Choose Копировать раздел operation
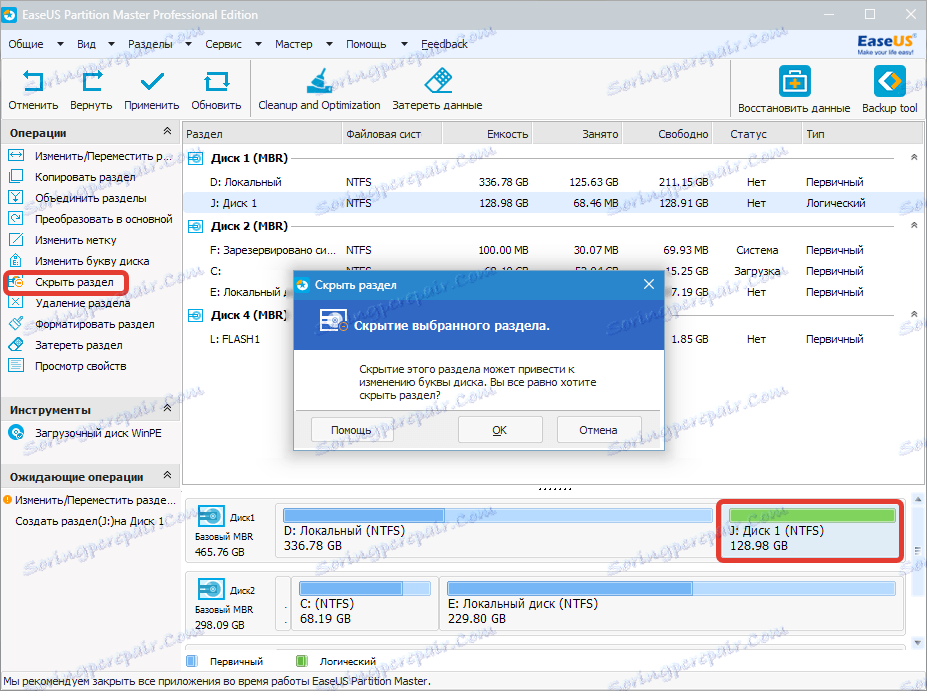 tap(72, 177)
